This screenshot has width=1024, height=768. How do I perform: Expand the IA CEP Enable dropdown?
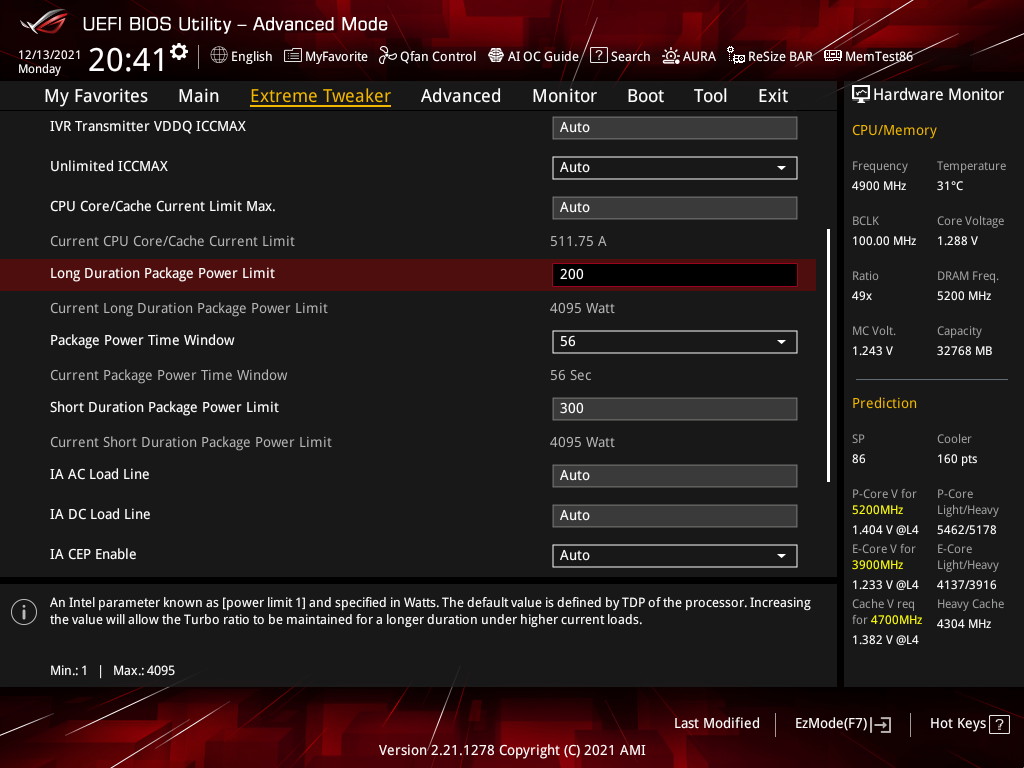click(x=675, y=556)
